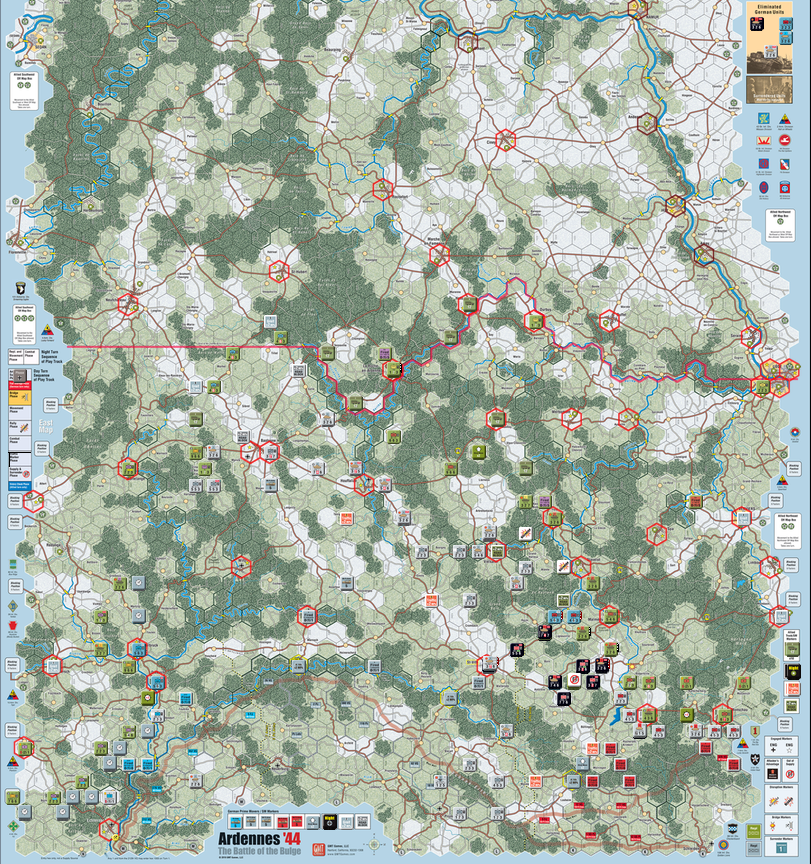Select green counter with white pin symbol
Screen dimensions: 811x864
pyautogui.click(x=479, y=452)
